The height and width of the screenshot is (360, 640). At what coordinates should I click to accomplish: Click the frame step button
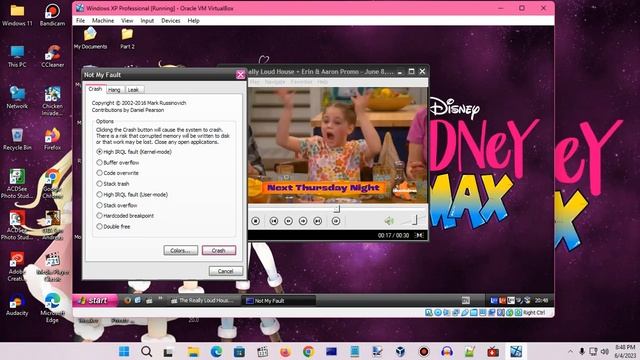[x=336, y=221]
